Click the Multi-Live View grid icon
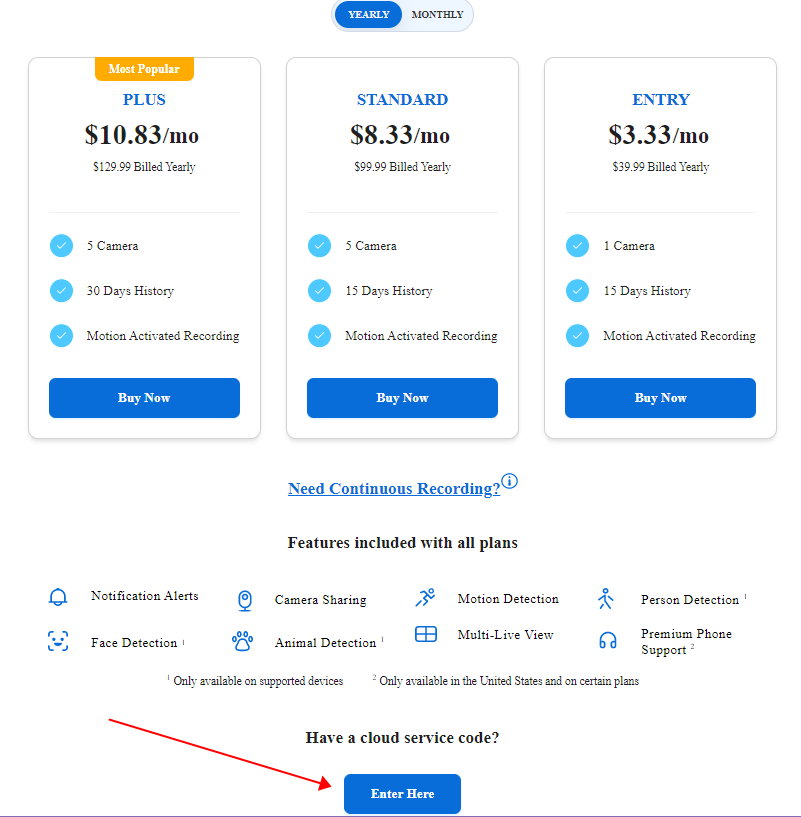Screen dimensions: 801x817 (x=426, y=634)
